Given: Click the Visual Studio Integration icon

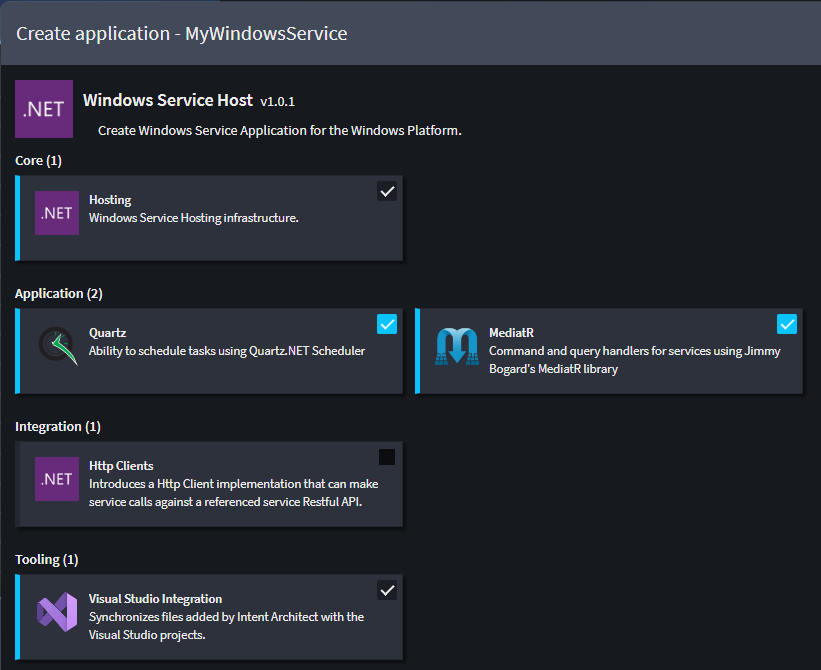Looking at the screenshot, I should coord(57,611).
